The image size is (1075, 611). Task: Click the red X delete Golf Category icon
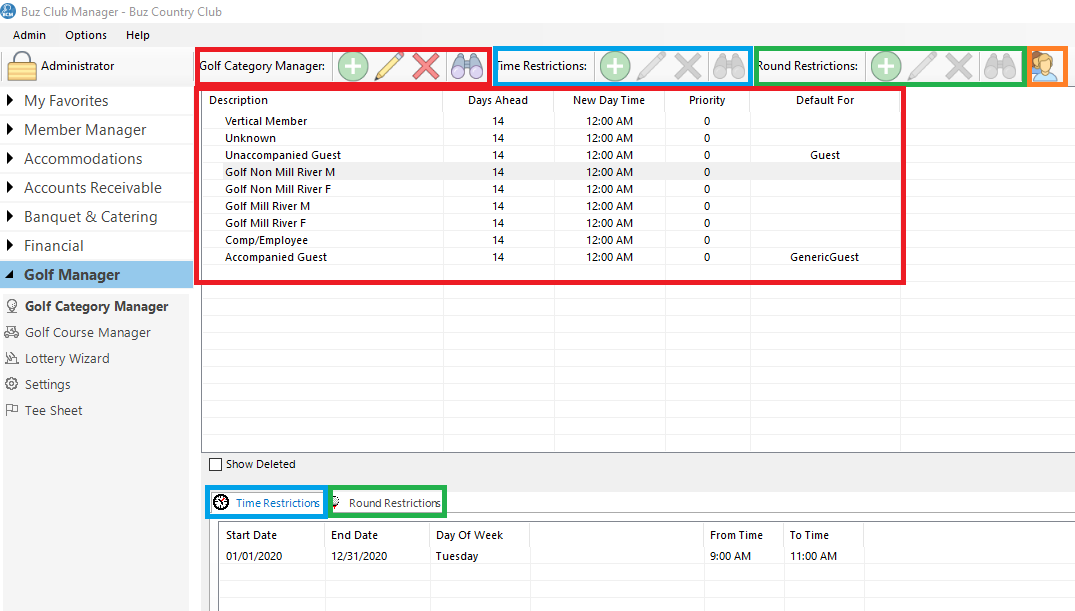[x=426, y=67]
